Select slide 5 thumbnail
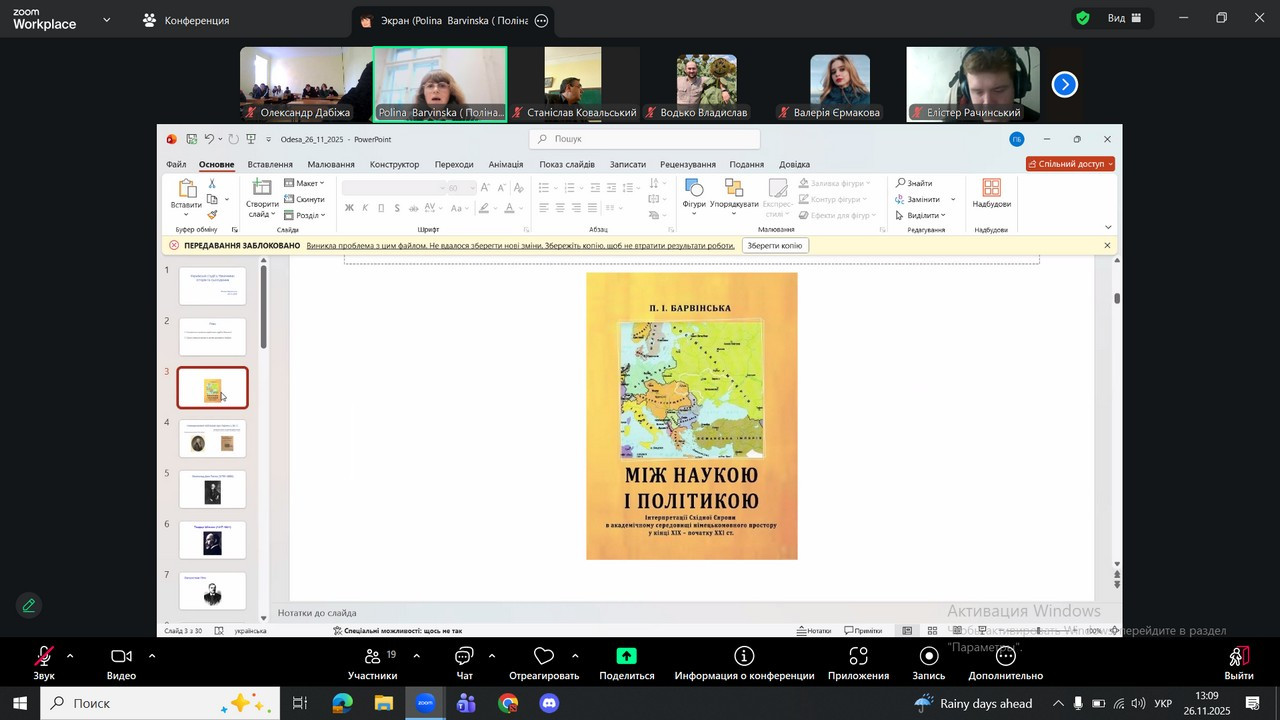The image size is (1280, 720). 212,489
